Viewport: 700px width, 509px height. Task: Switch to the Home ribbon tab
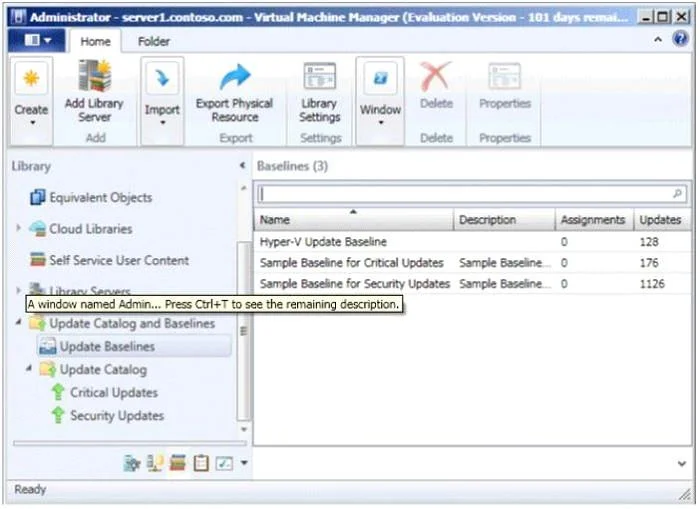[95, 42]
